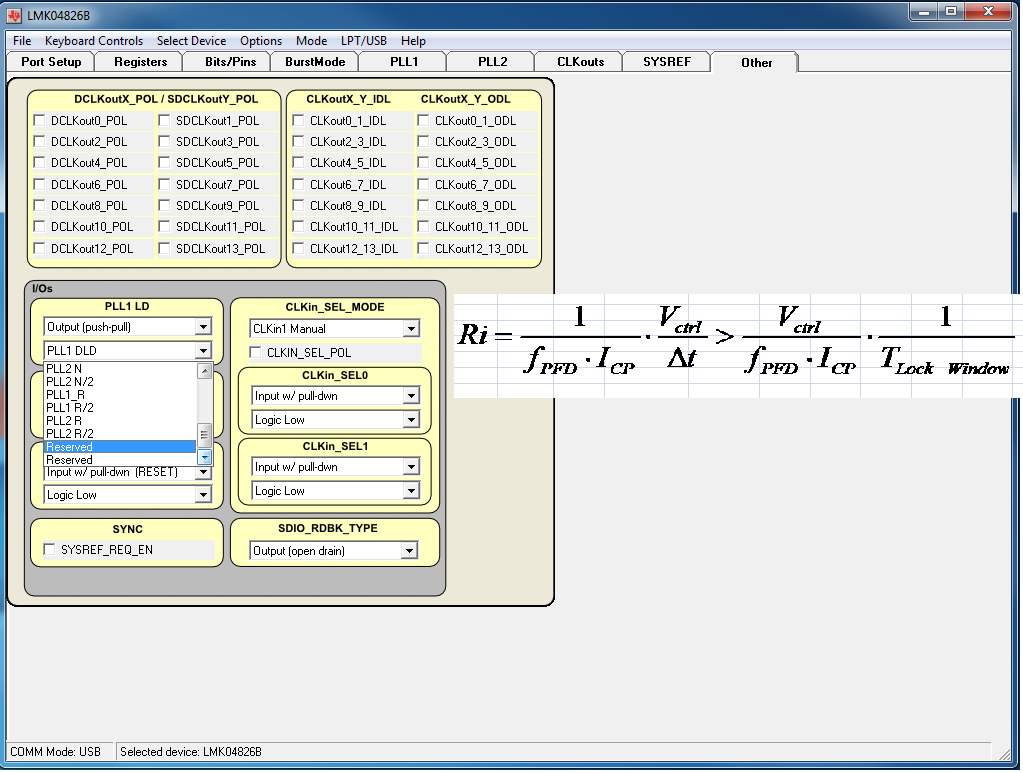Click the dropdown list scroll-up arrow

pos(204,371)
